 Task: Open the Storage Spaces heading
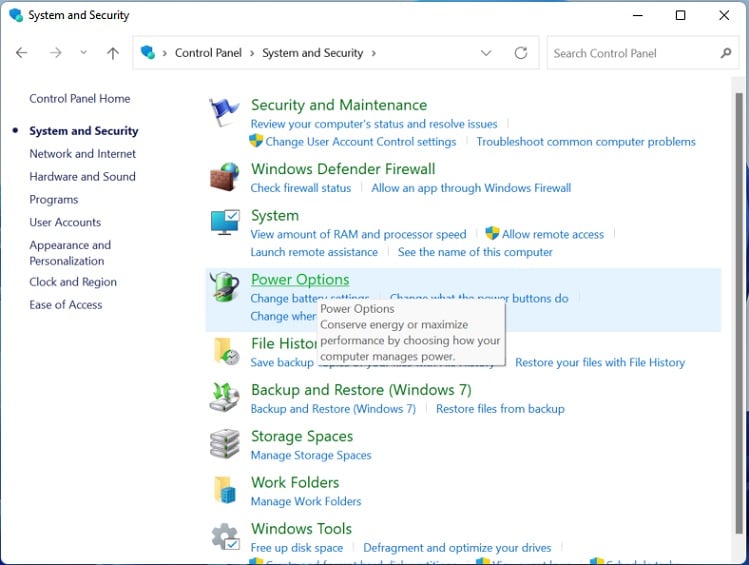302,437
